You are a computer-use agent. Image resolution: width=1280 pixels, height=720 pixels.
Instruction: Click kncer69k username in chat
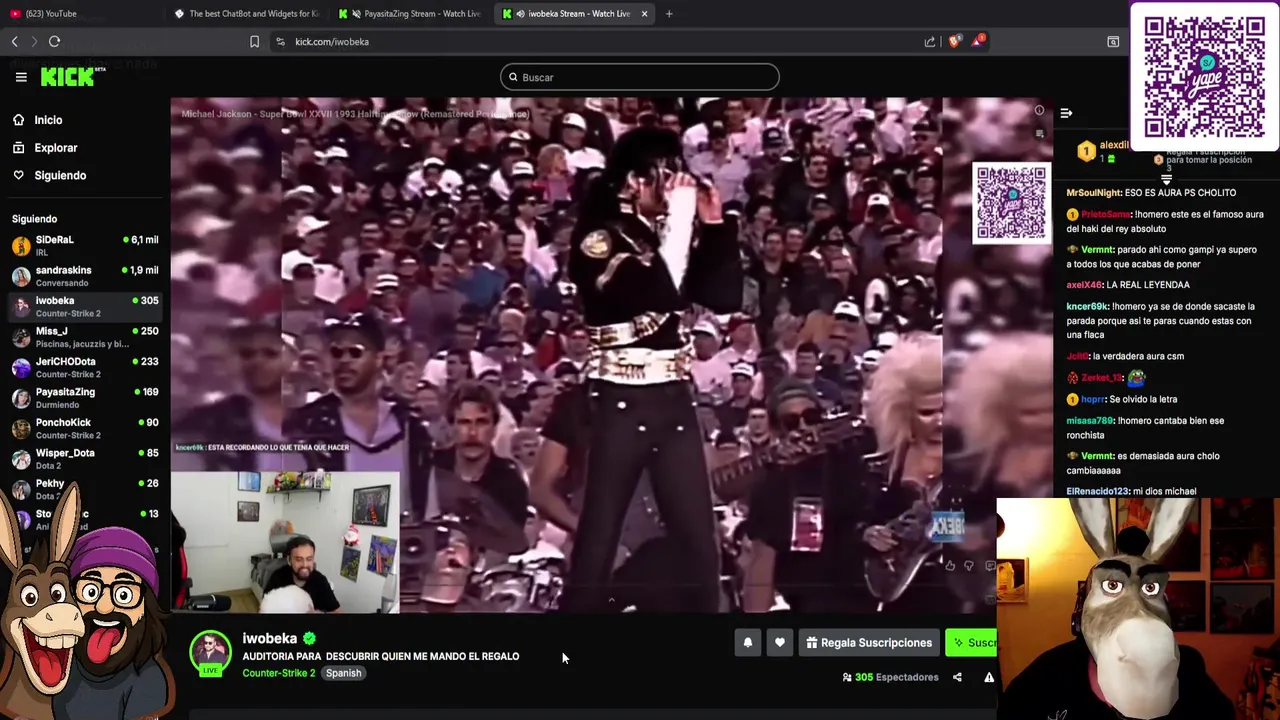1087,307
